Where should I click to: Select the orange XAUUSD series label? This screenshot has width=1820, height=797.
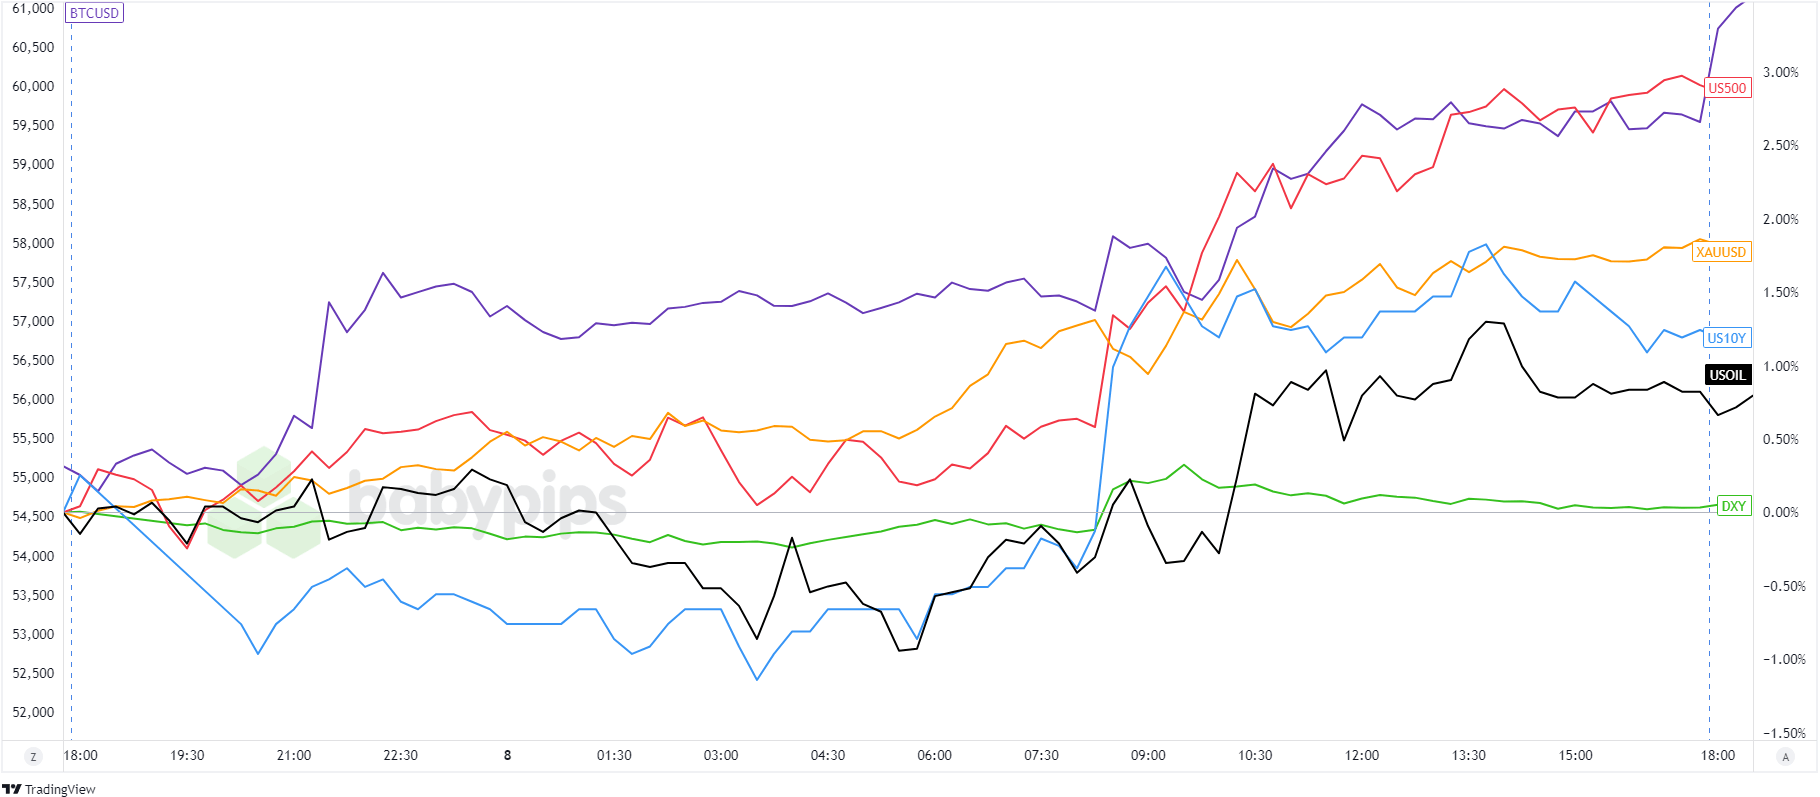[1721, 252]
